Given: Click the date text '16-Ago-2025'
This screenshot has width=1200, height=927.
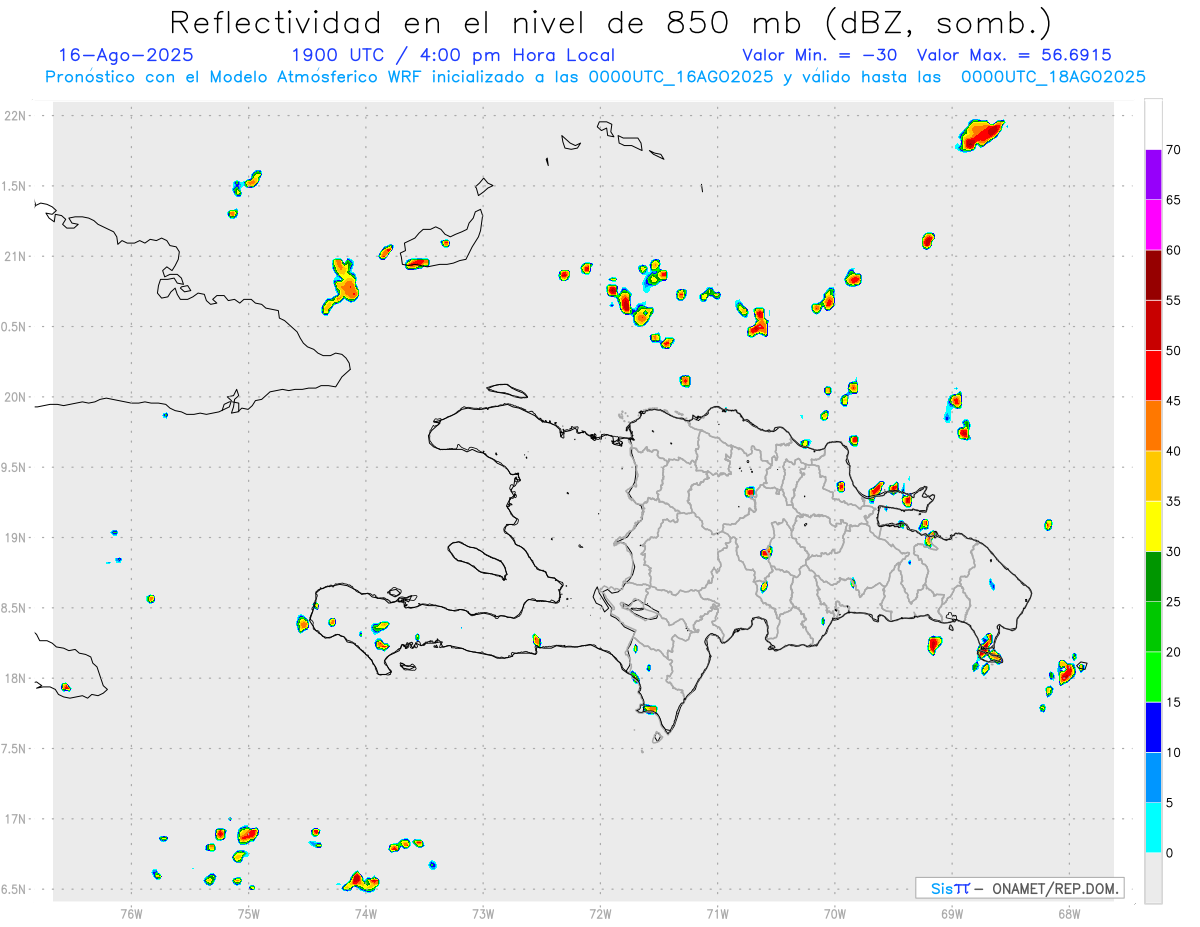Looking at the screenshot, I should pyautogui.click(x=126, y=55).
